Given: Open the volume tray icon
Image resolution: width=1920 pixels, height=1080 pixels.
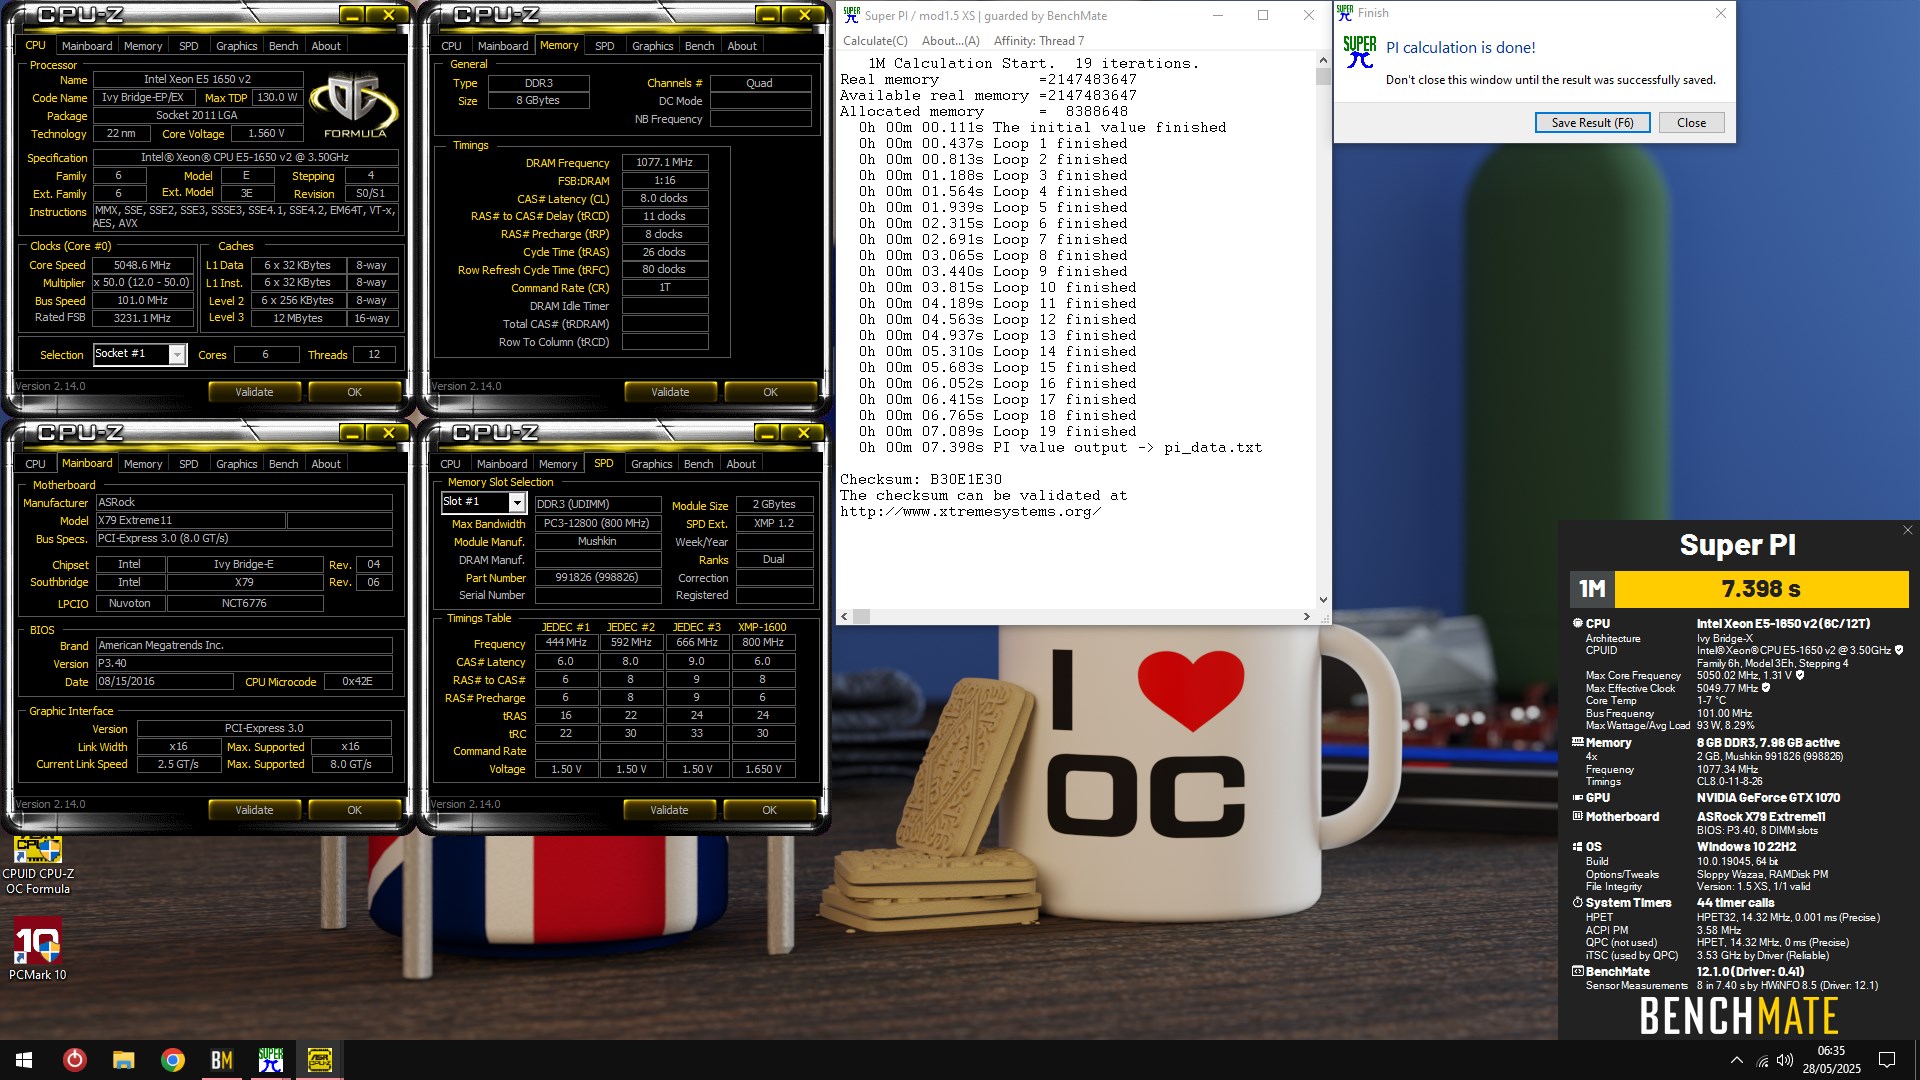Looking at the screenshot, I should point(1785,1060).
